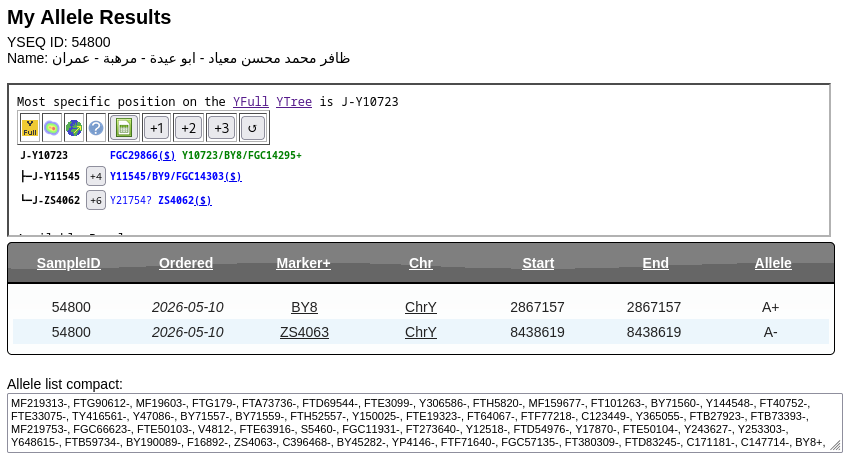The width and height of the screenshot is (851, 463).
Task: Click the A- allele cell
Action: pyautogui.click(x=770, y=332)
